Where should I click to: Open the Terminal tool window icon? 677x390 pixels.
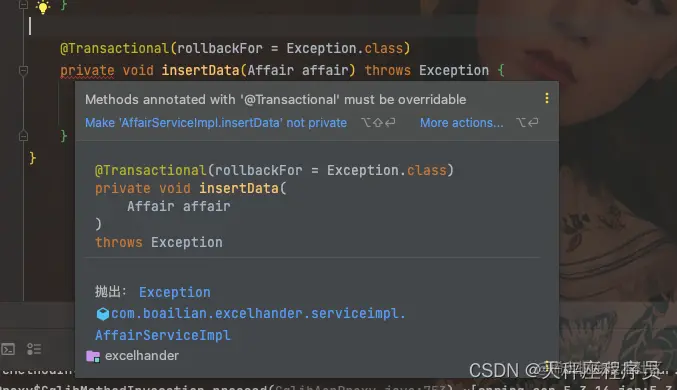(x=8, y=349)
